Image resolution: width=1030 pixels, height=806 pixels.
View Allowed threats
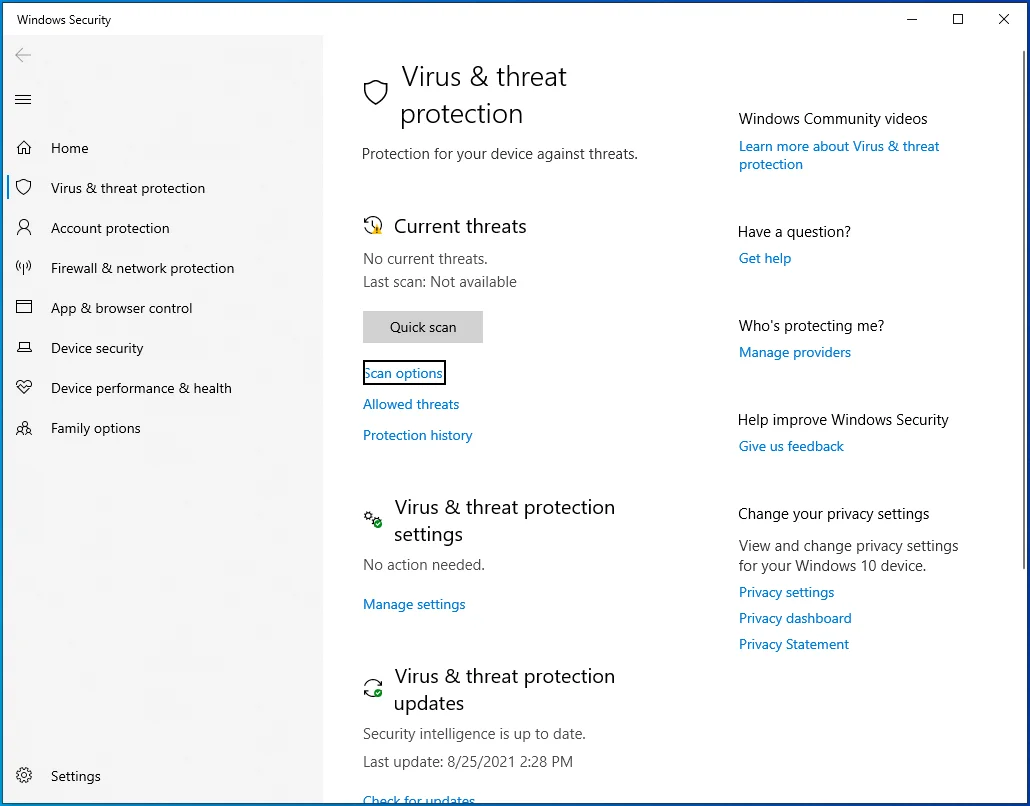[411, 405]
